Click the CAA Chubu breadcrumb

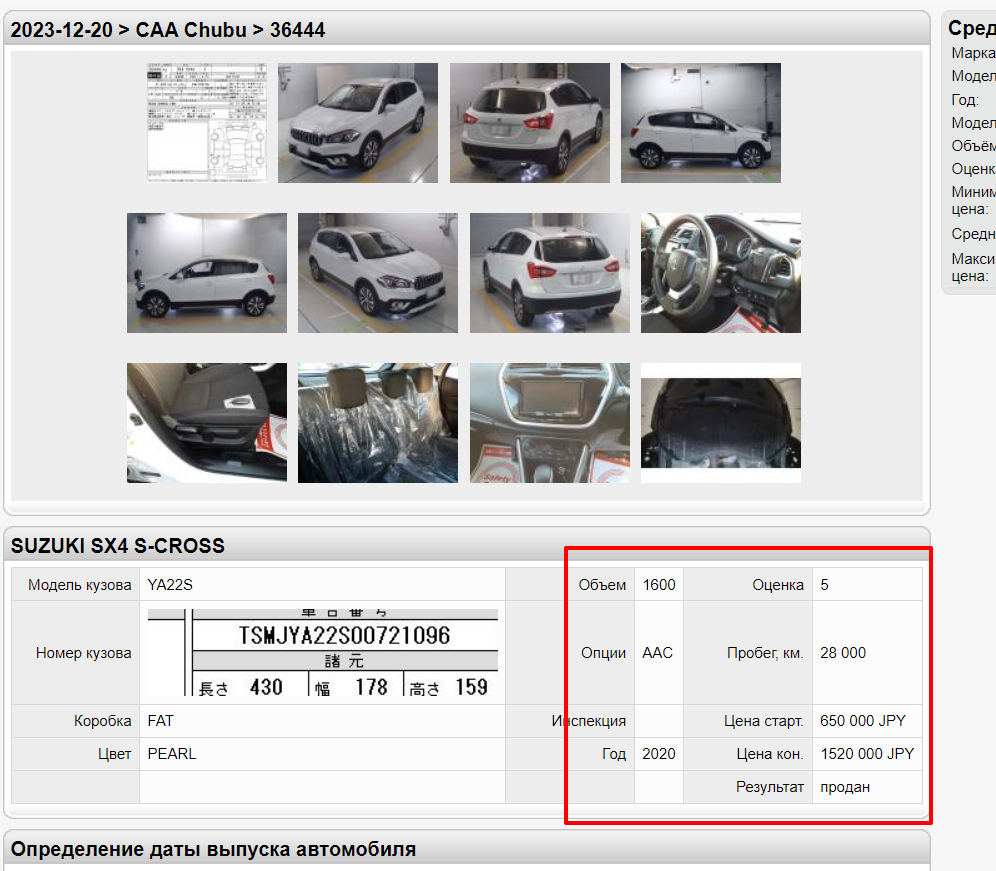(191, 30)
